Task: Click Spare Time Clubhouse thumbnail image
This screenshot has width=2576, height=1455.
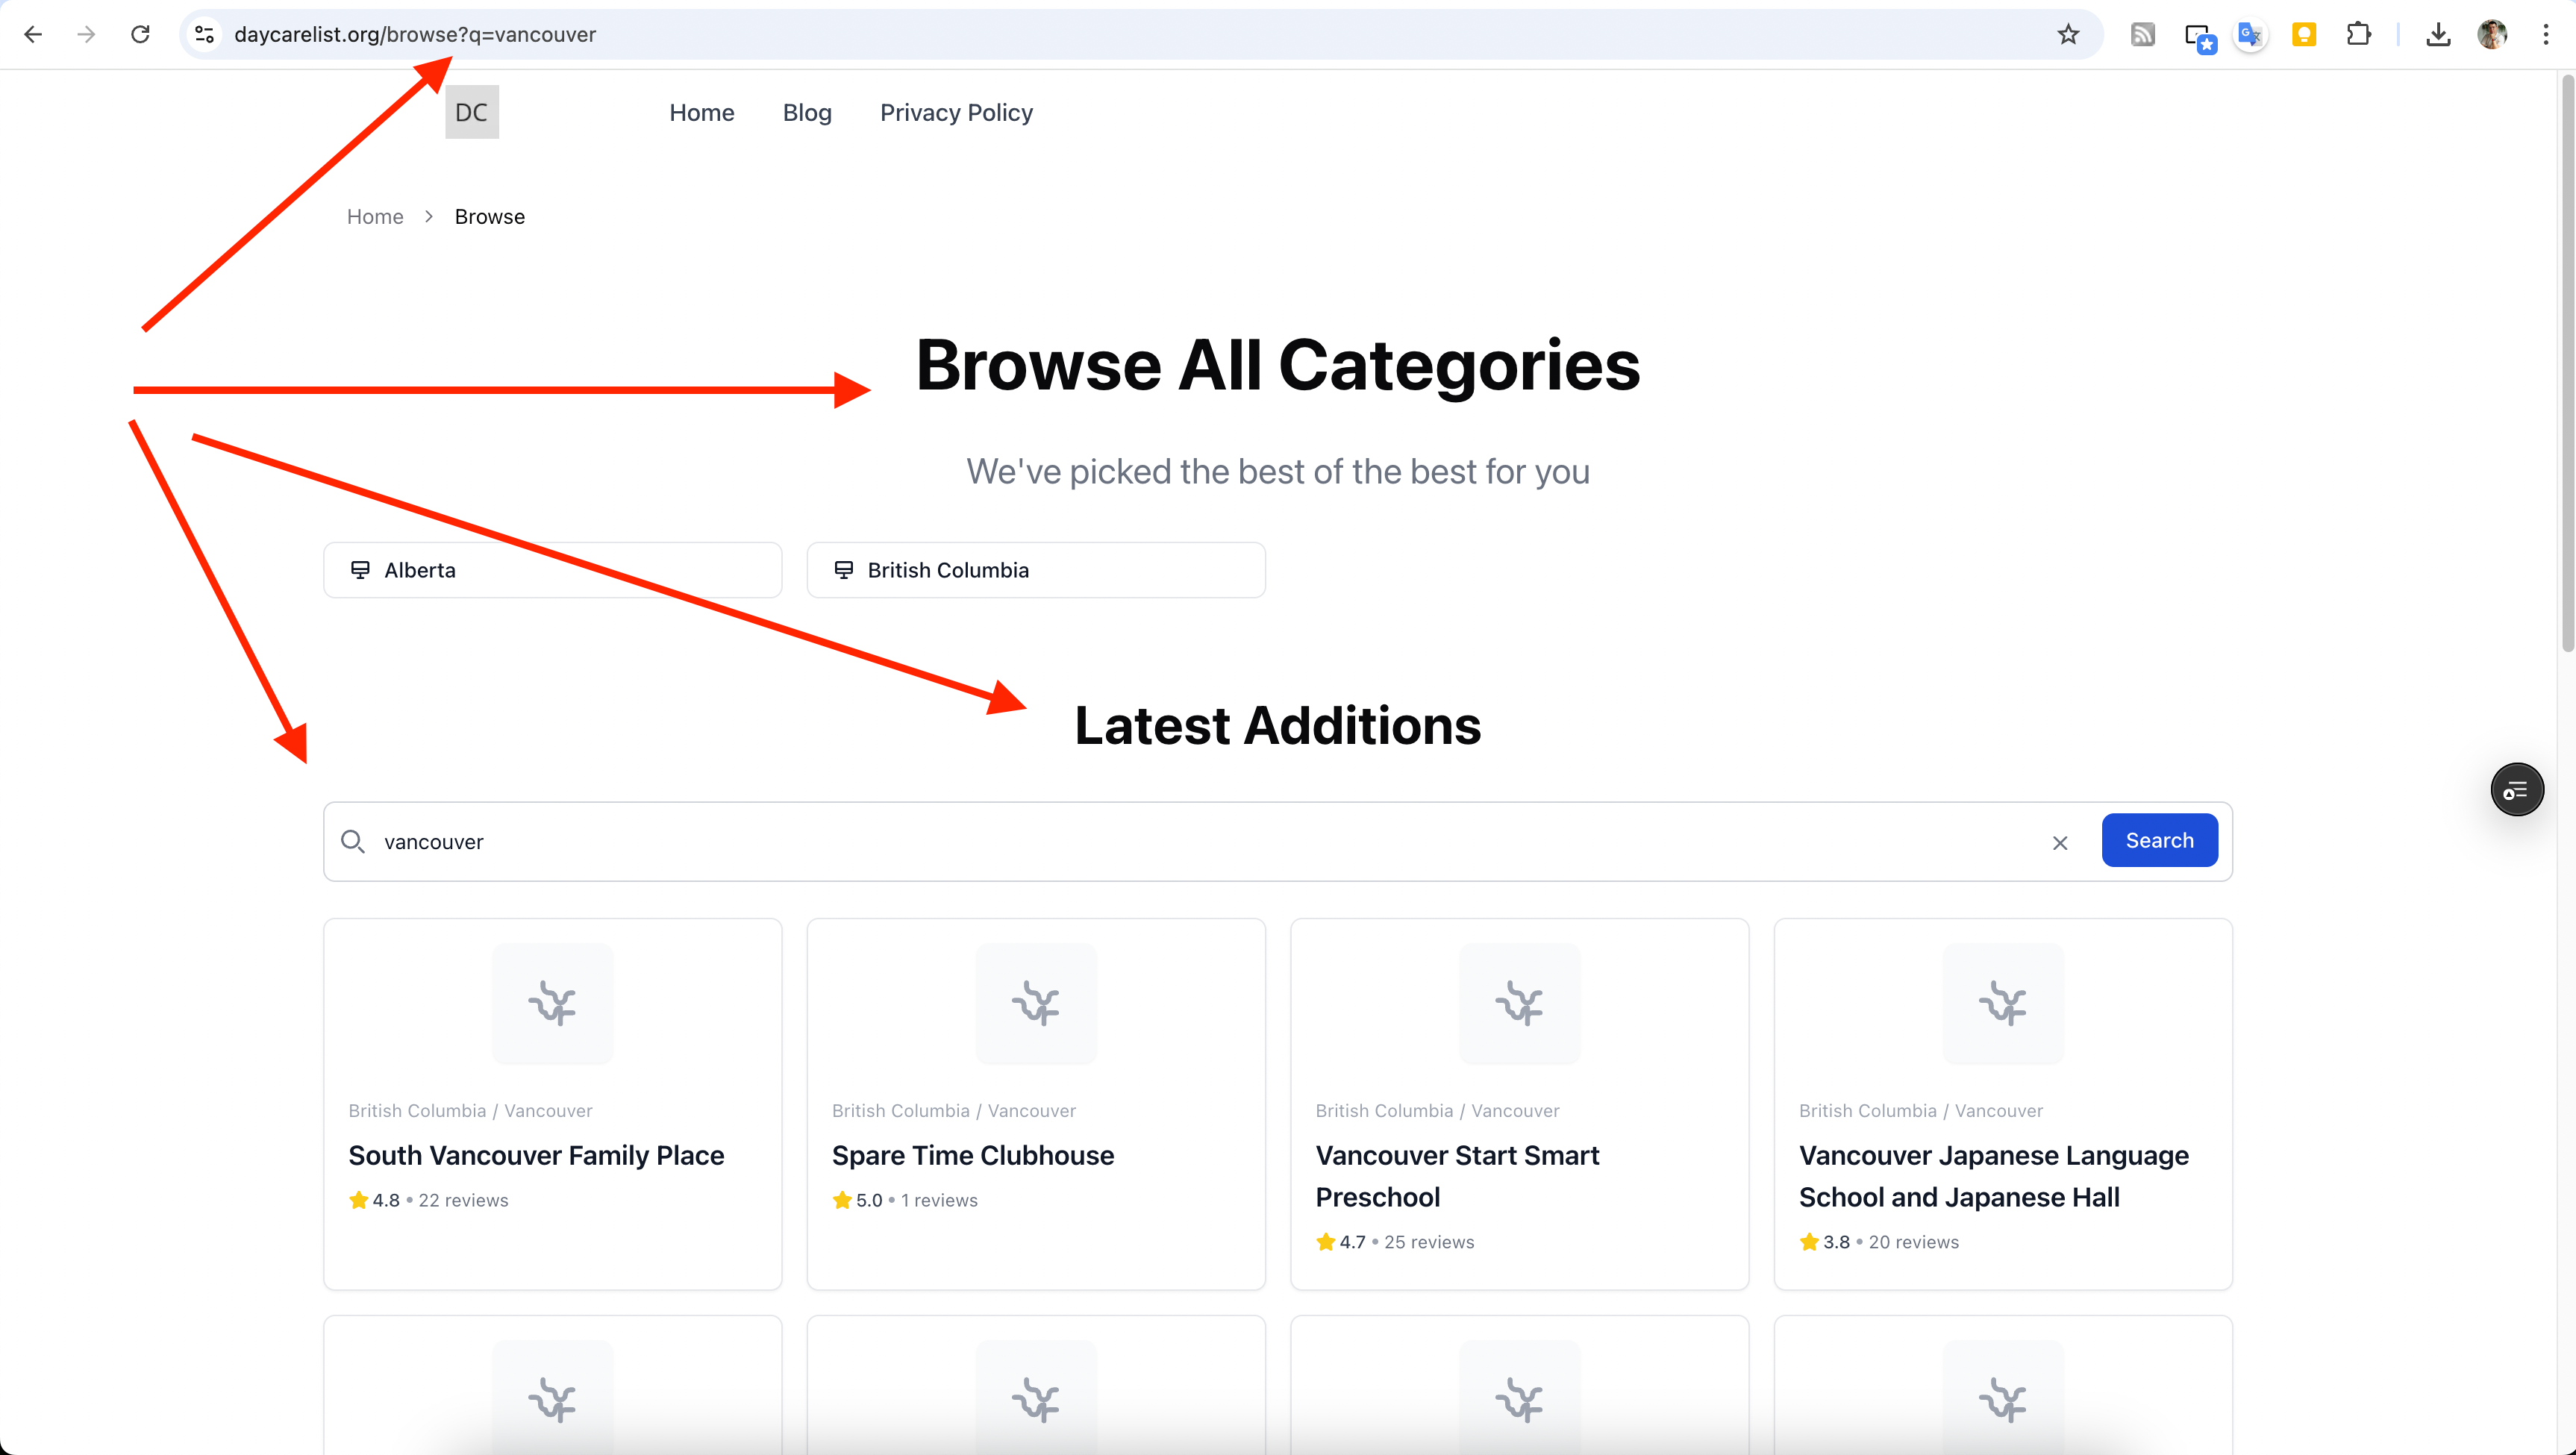Action: [x=1036, y=1003]
